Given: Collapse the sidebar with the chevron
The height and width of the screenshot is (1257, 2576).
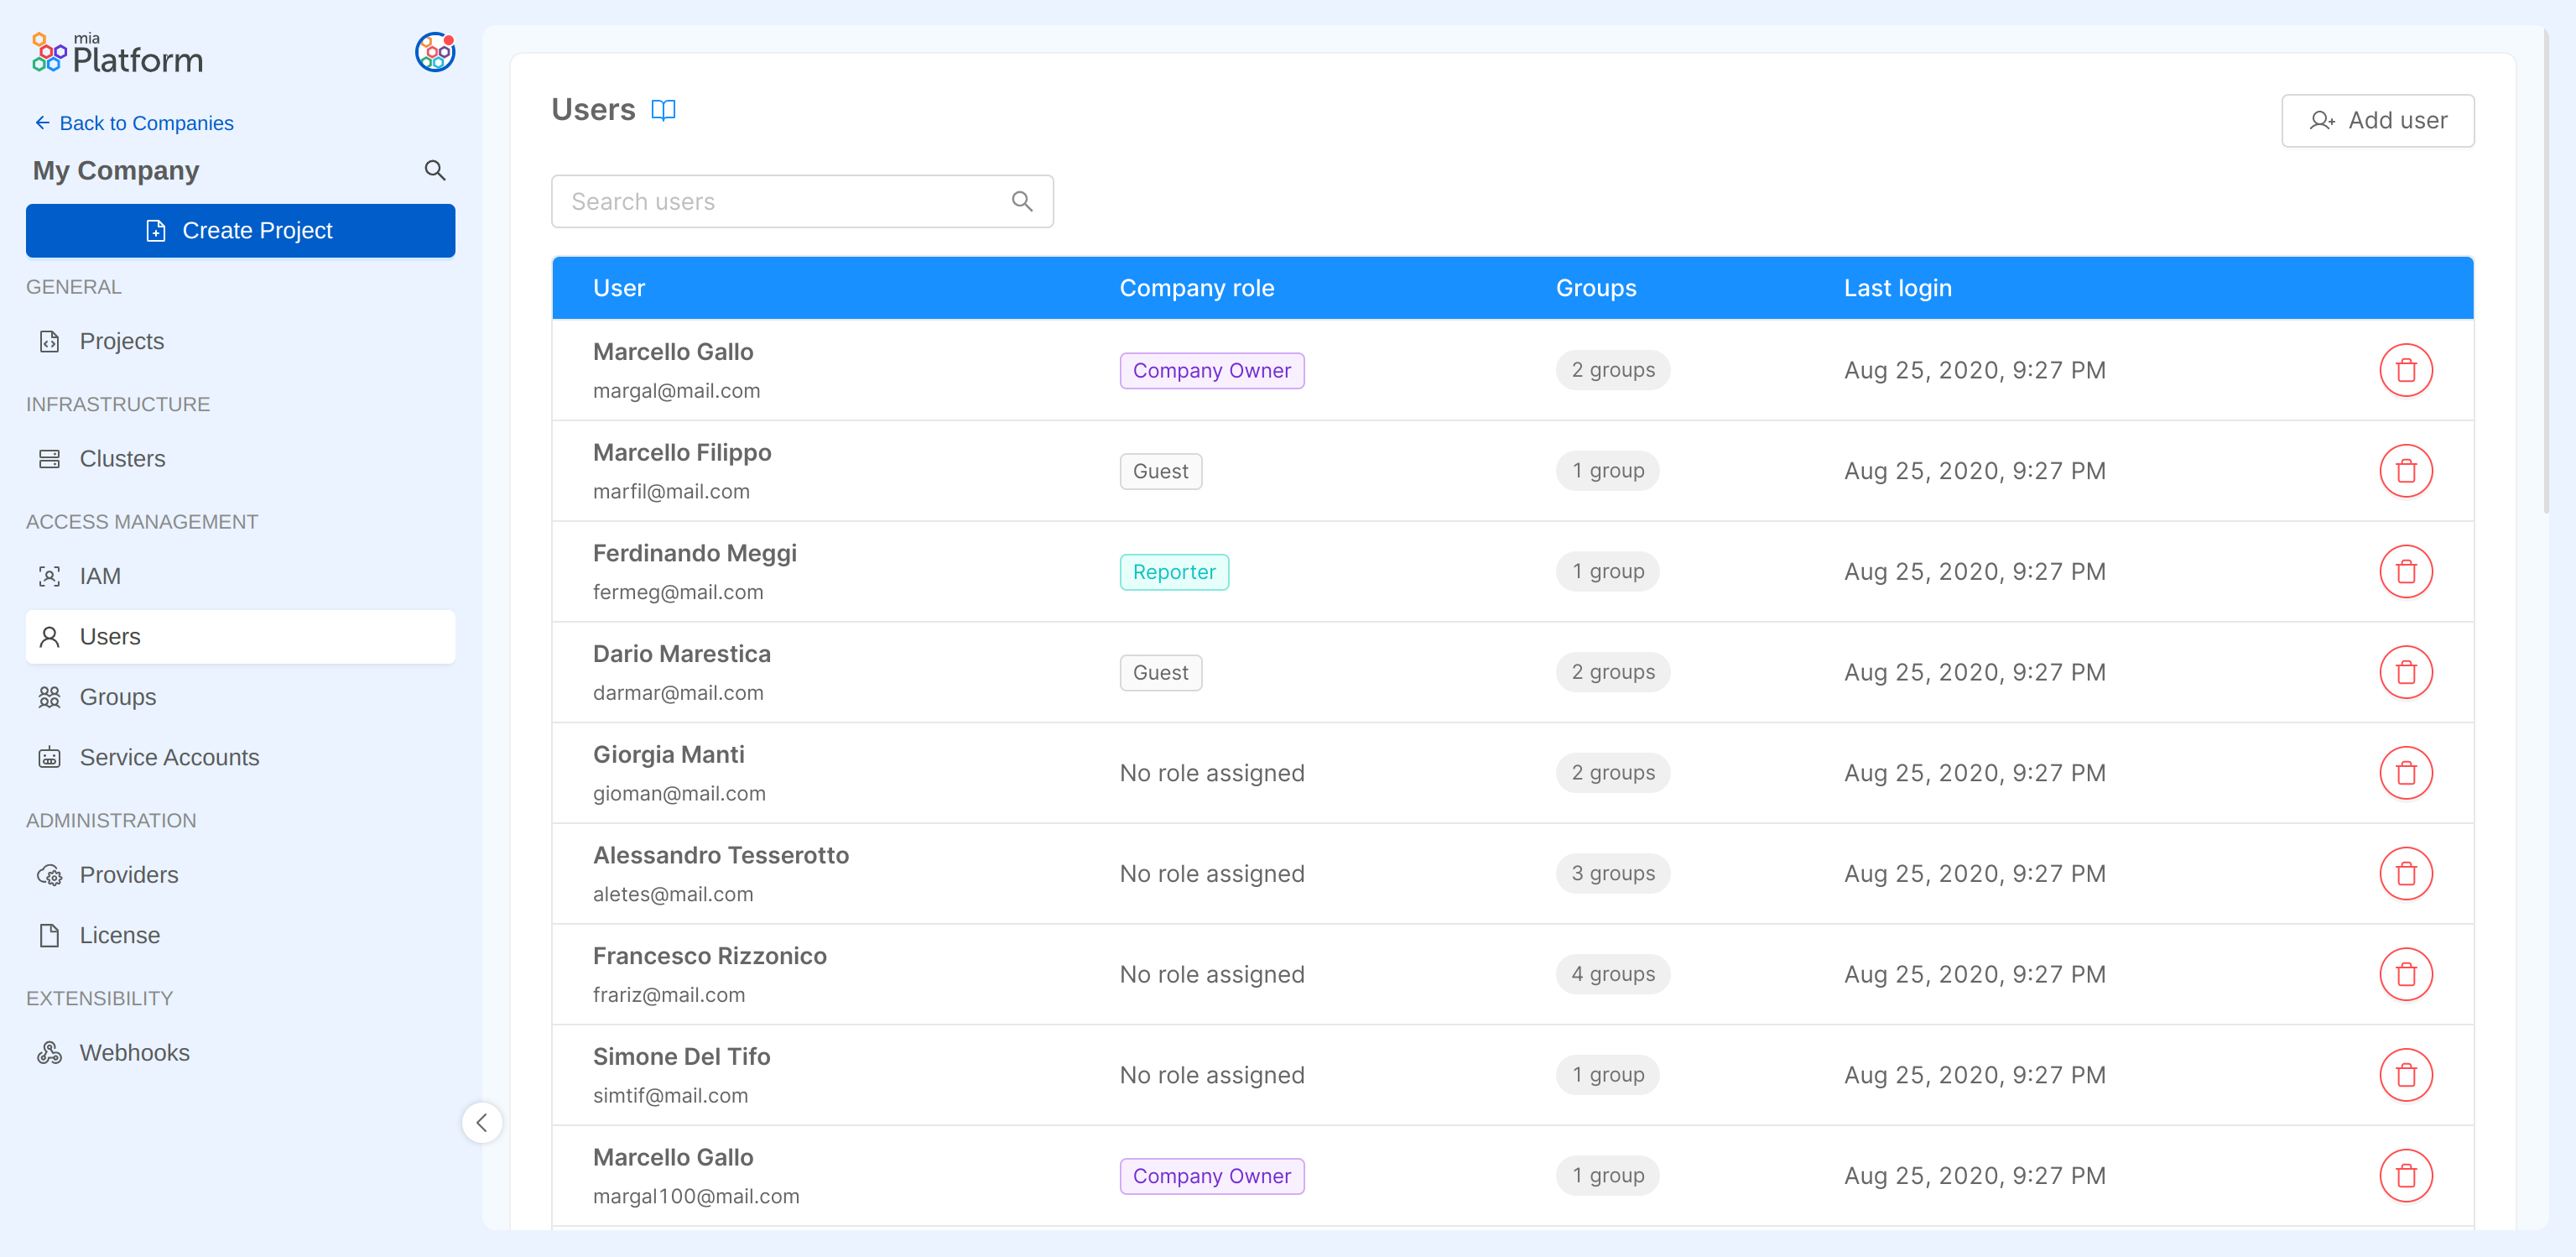Looking at the screenshot, I should (483, 1122).
